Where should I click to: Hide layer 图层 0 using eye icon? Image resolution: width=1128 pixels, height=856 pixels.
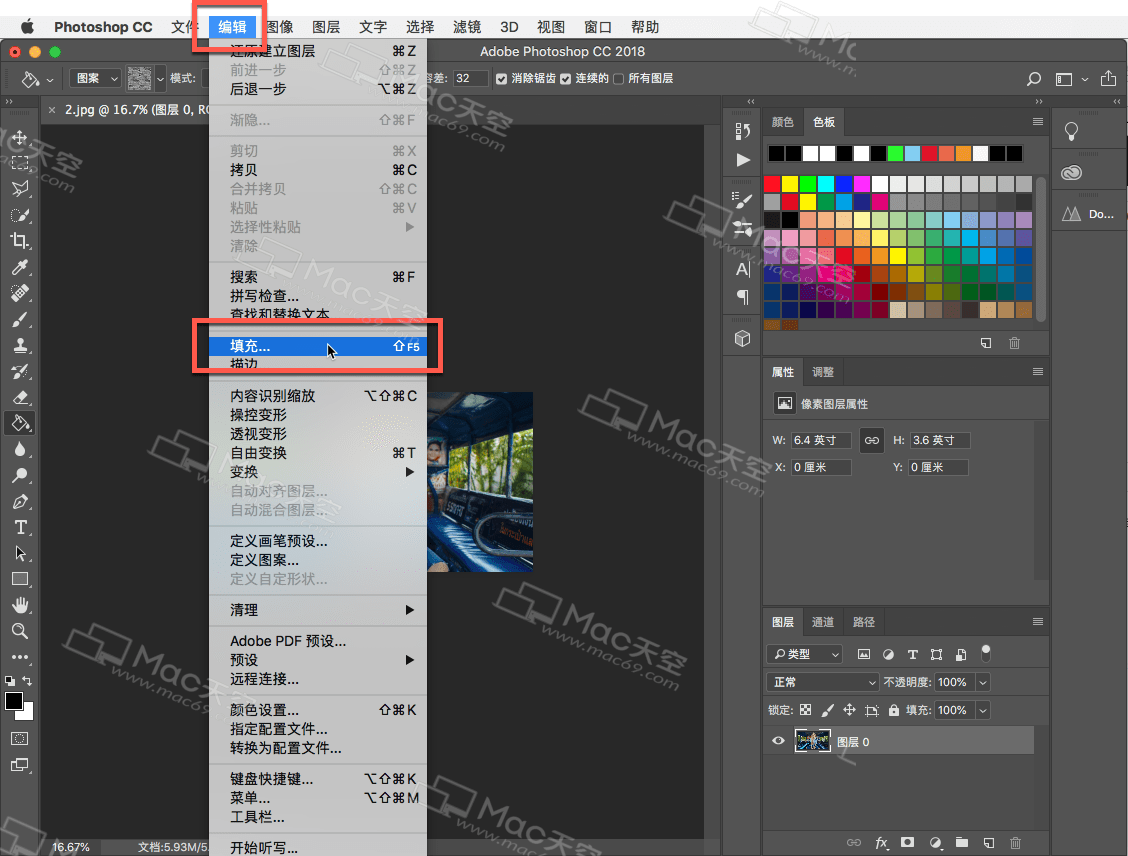coord(778,741)
